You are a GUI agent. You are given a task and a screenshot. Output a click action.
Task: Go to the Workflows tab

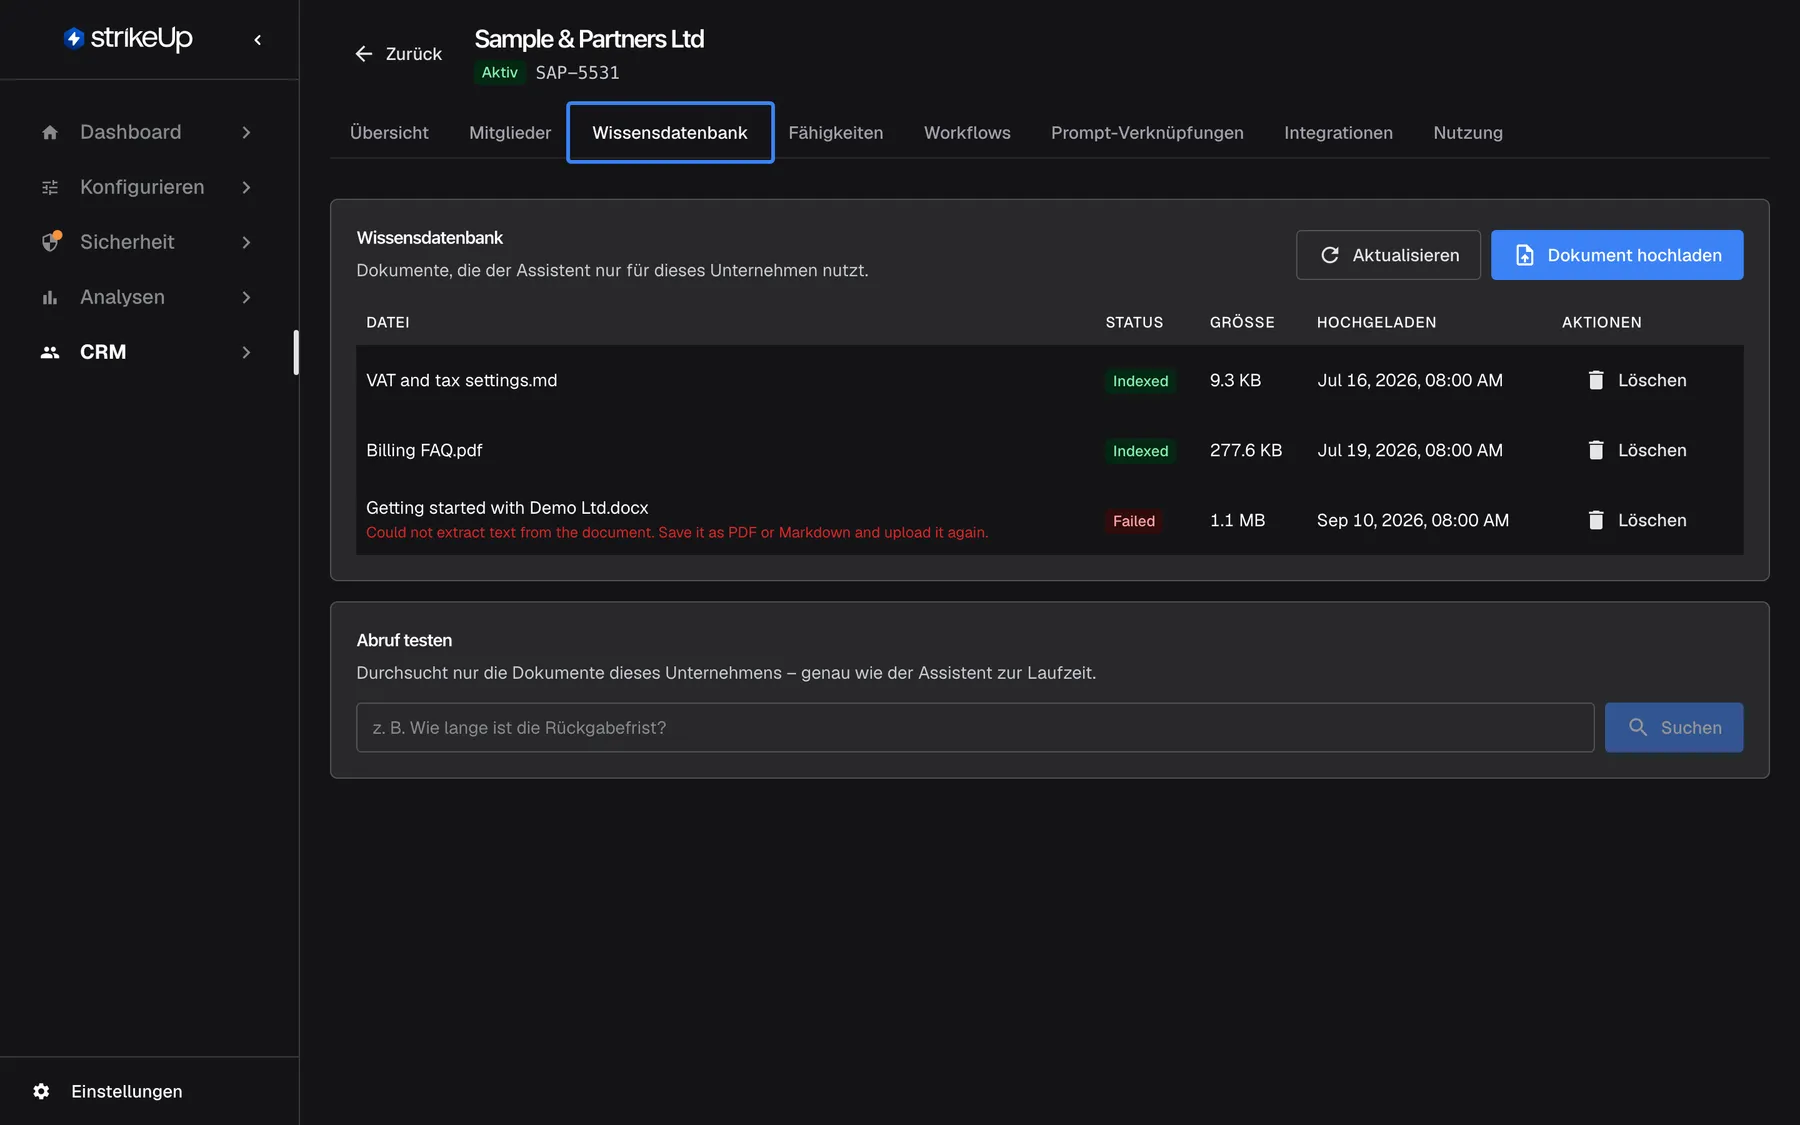click(x=967, y=132)
